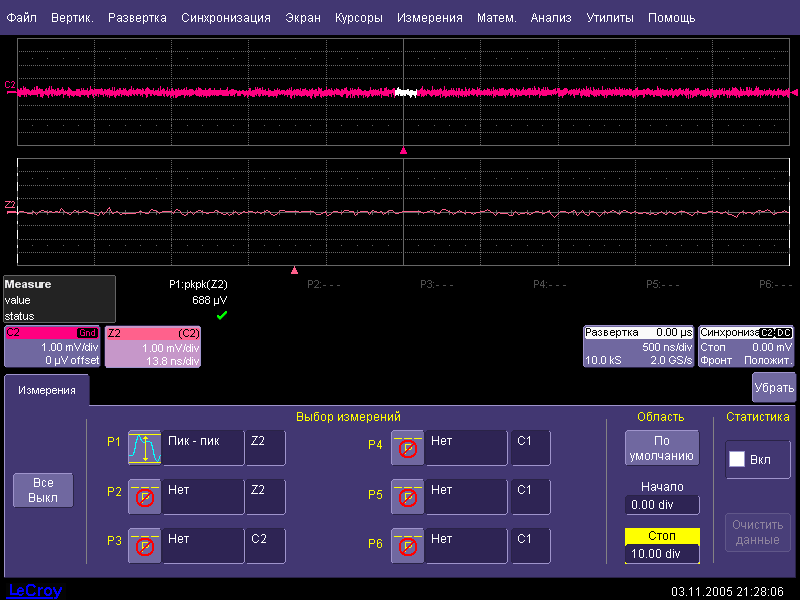Open the P1 source selector Z2
800x600 pixels.
(265, 448)
